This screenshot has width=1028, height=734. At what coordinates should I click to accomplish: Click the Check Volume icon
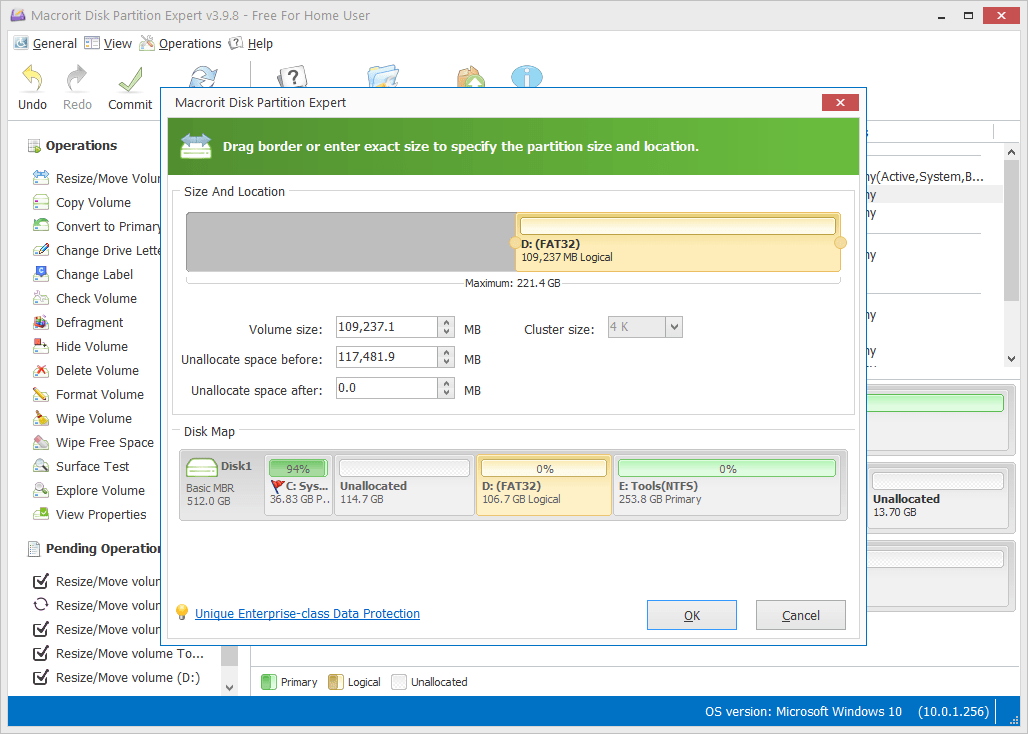(x=41, y=298)
